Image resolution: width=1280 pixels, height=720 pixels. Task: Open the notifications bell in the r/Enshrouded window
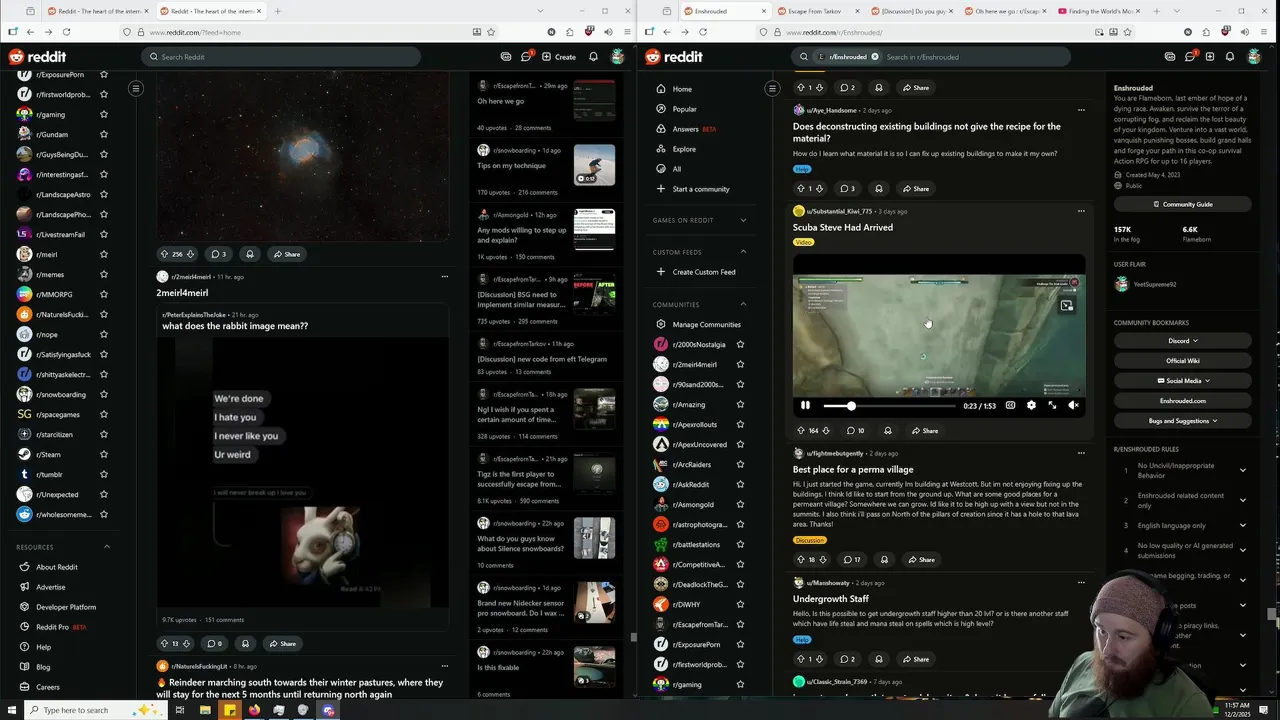pos(1230,57)
